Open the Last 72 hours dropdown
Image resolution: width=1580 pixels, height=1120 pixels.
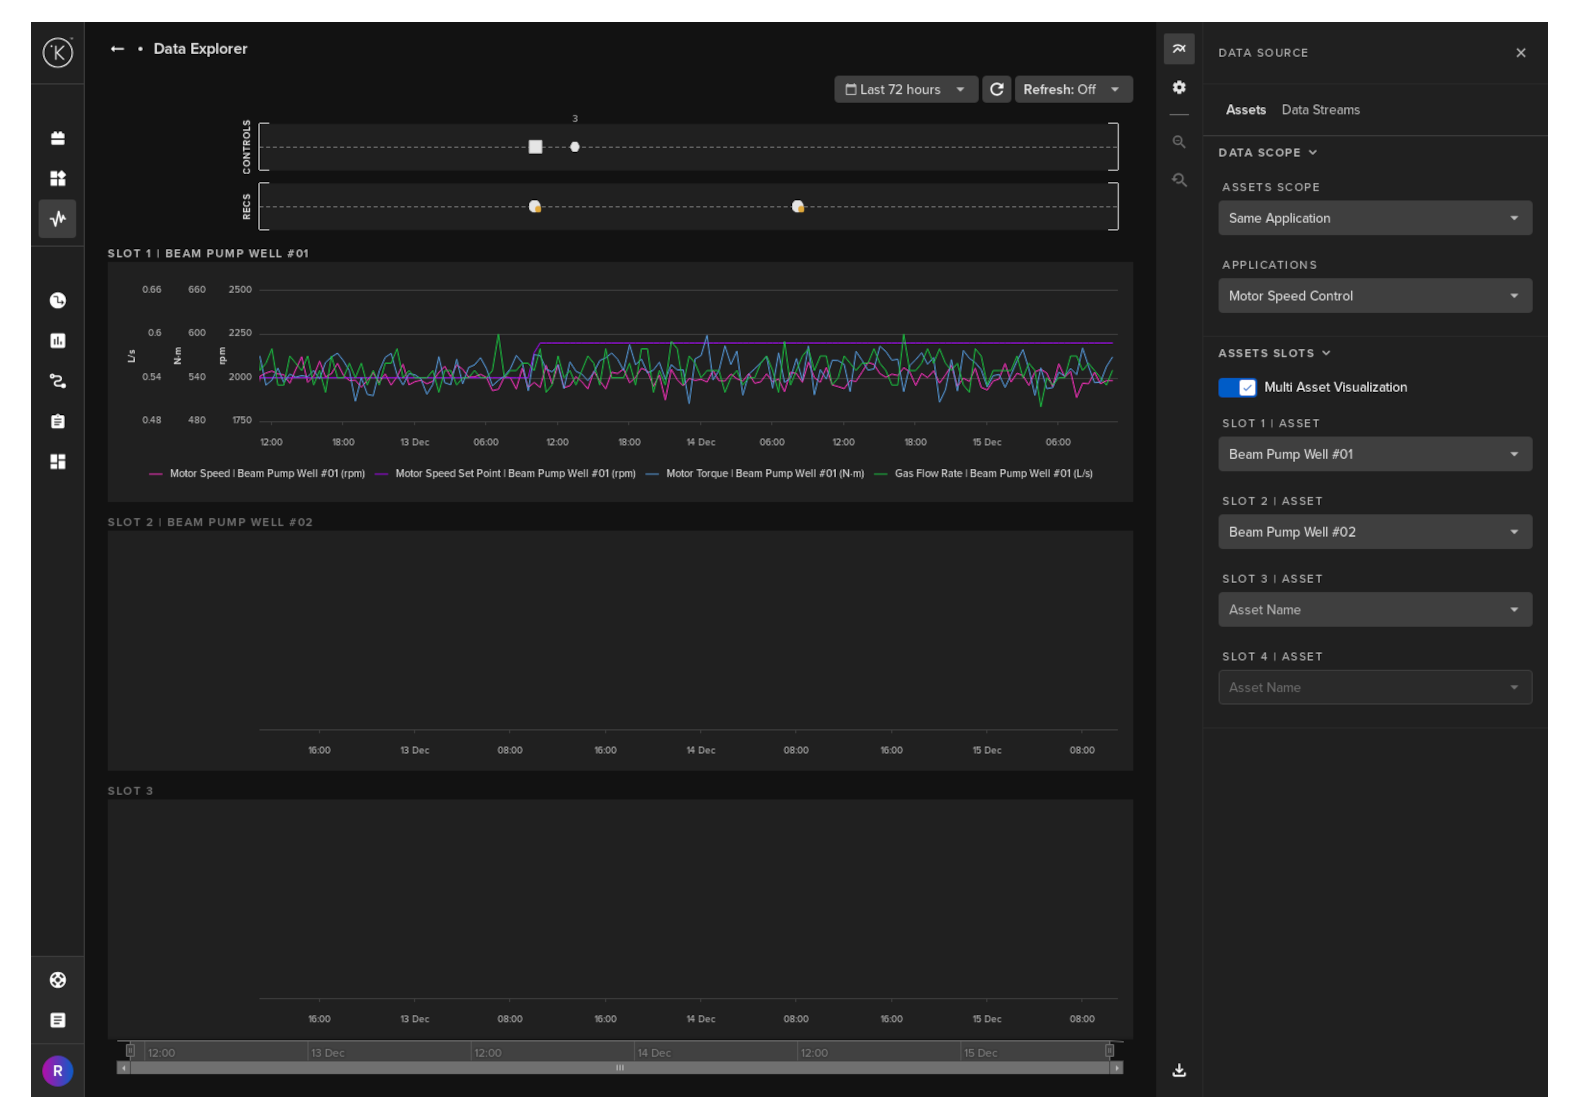tap(905, 89)
